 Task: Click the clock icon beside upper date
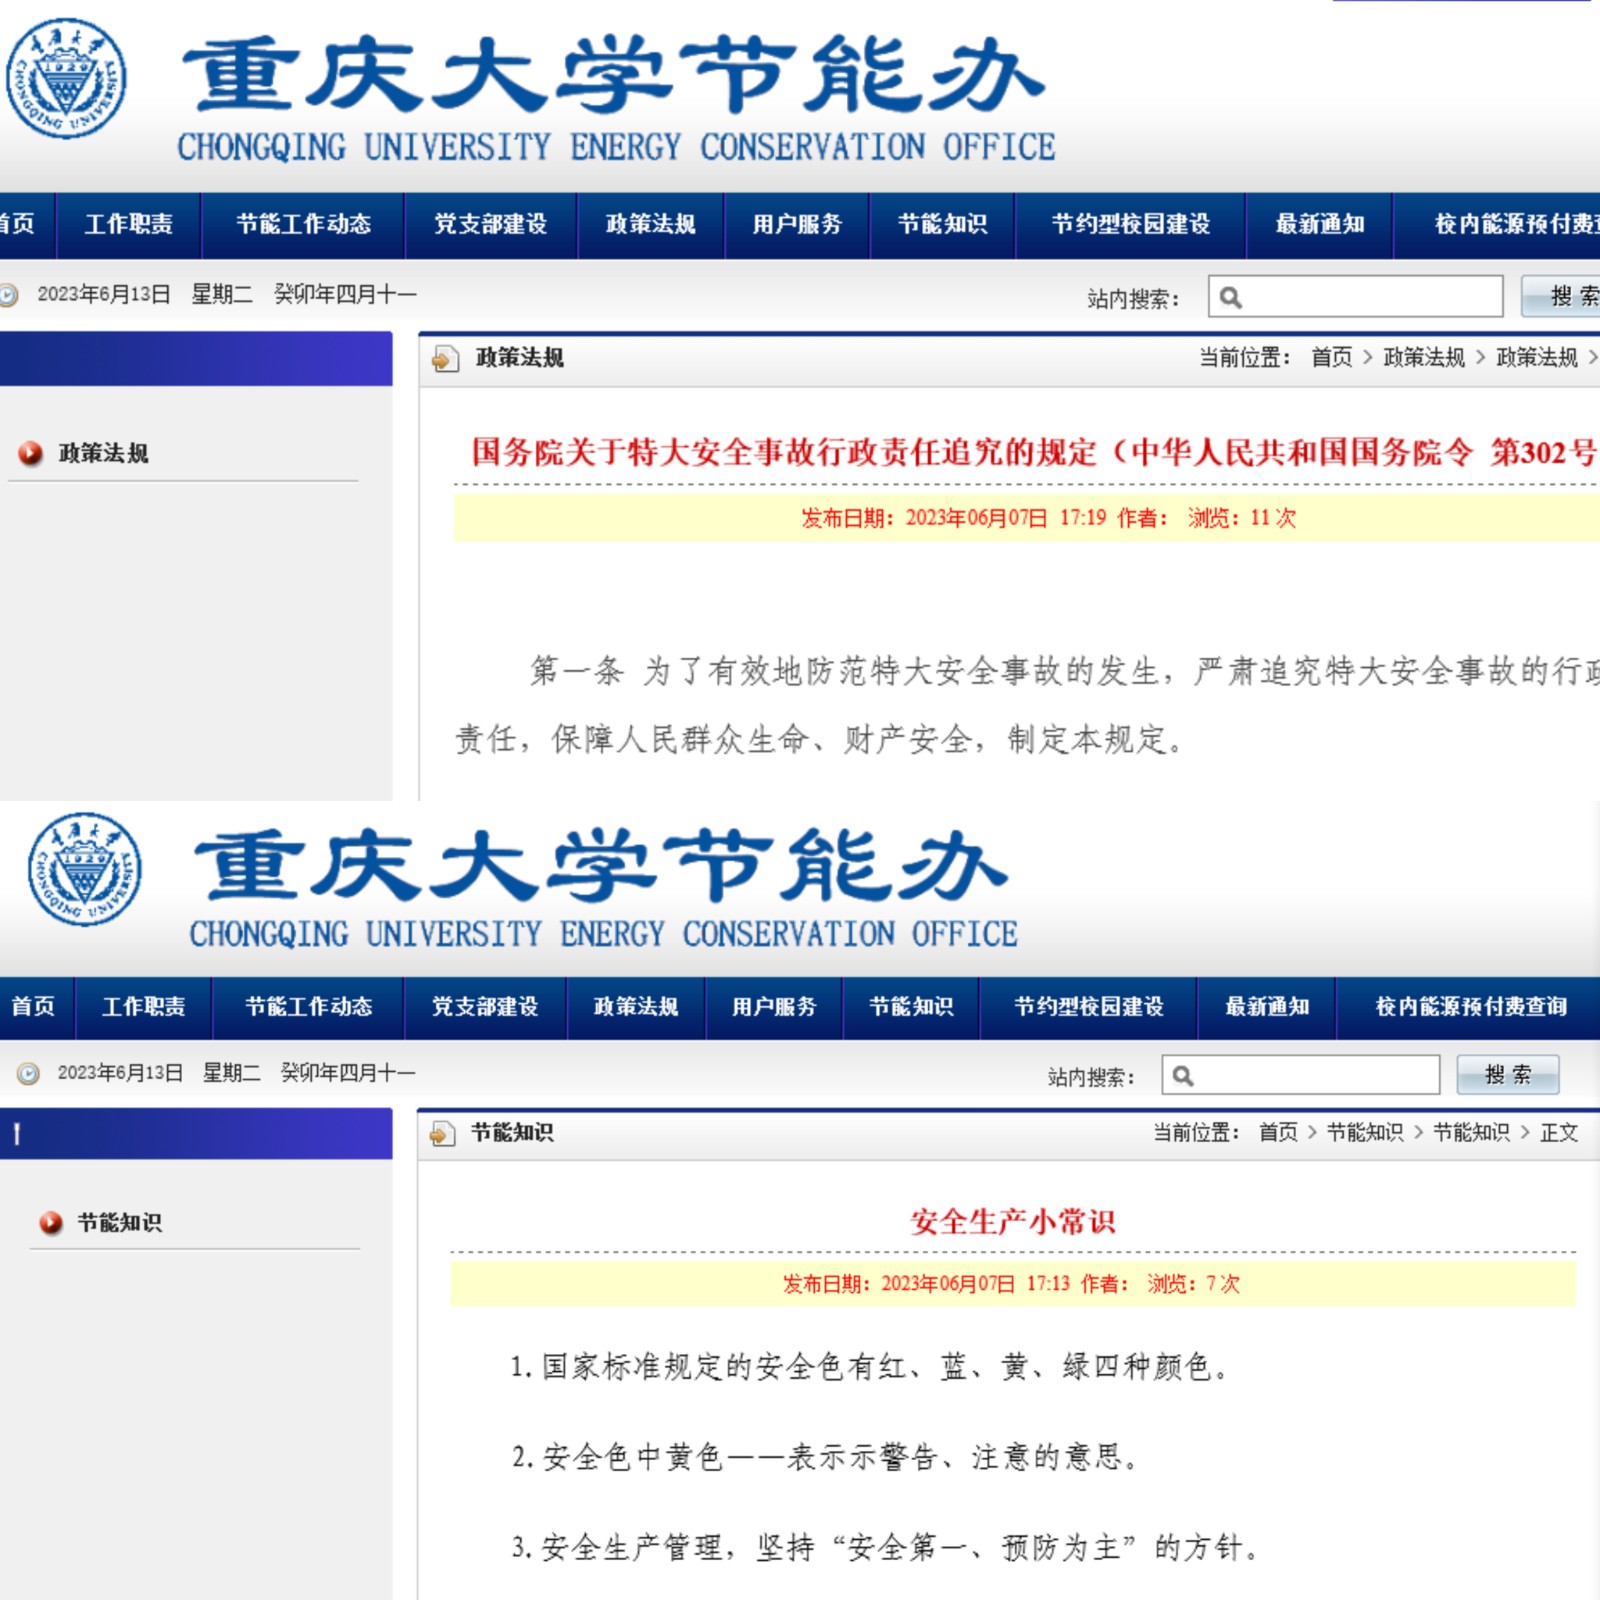point(8,295)
